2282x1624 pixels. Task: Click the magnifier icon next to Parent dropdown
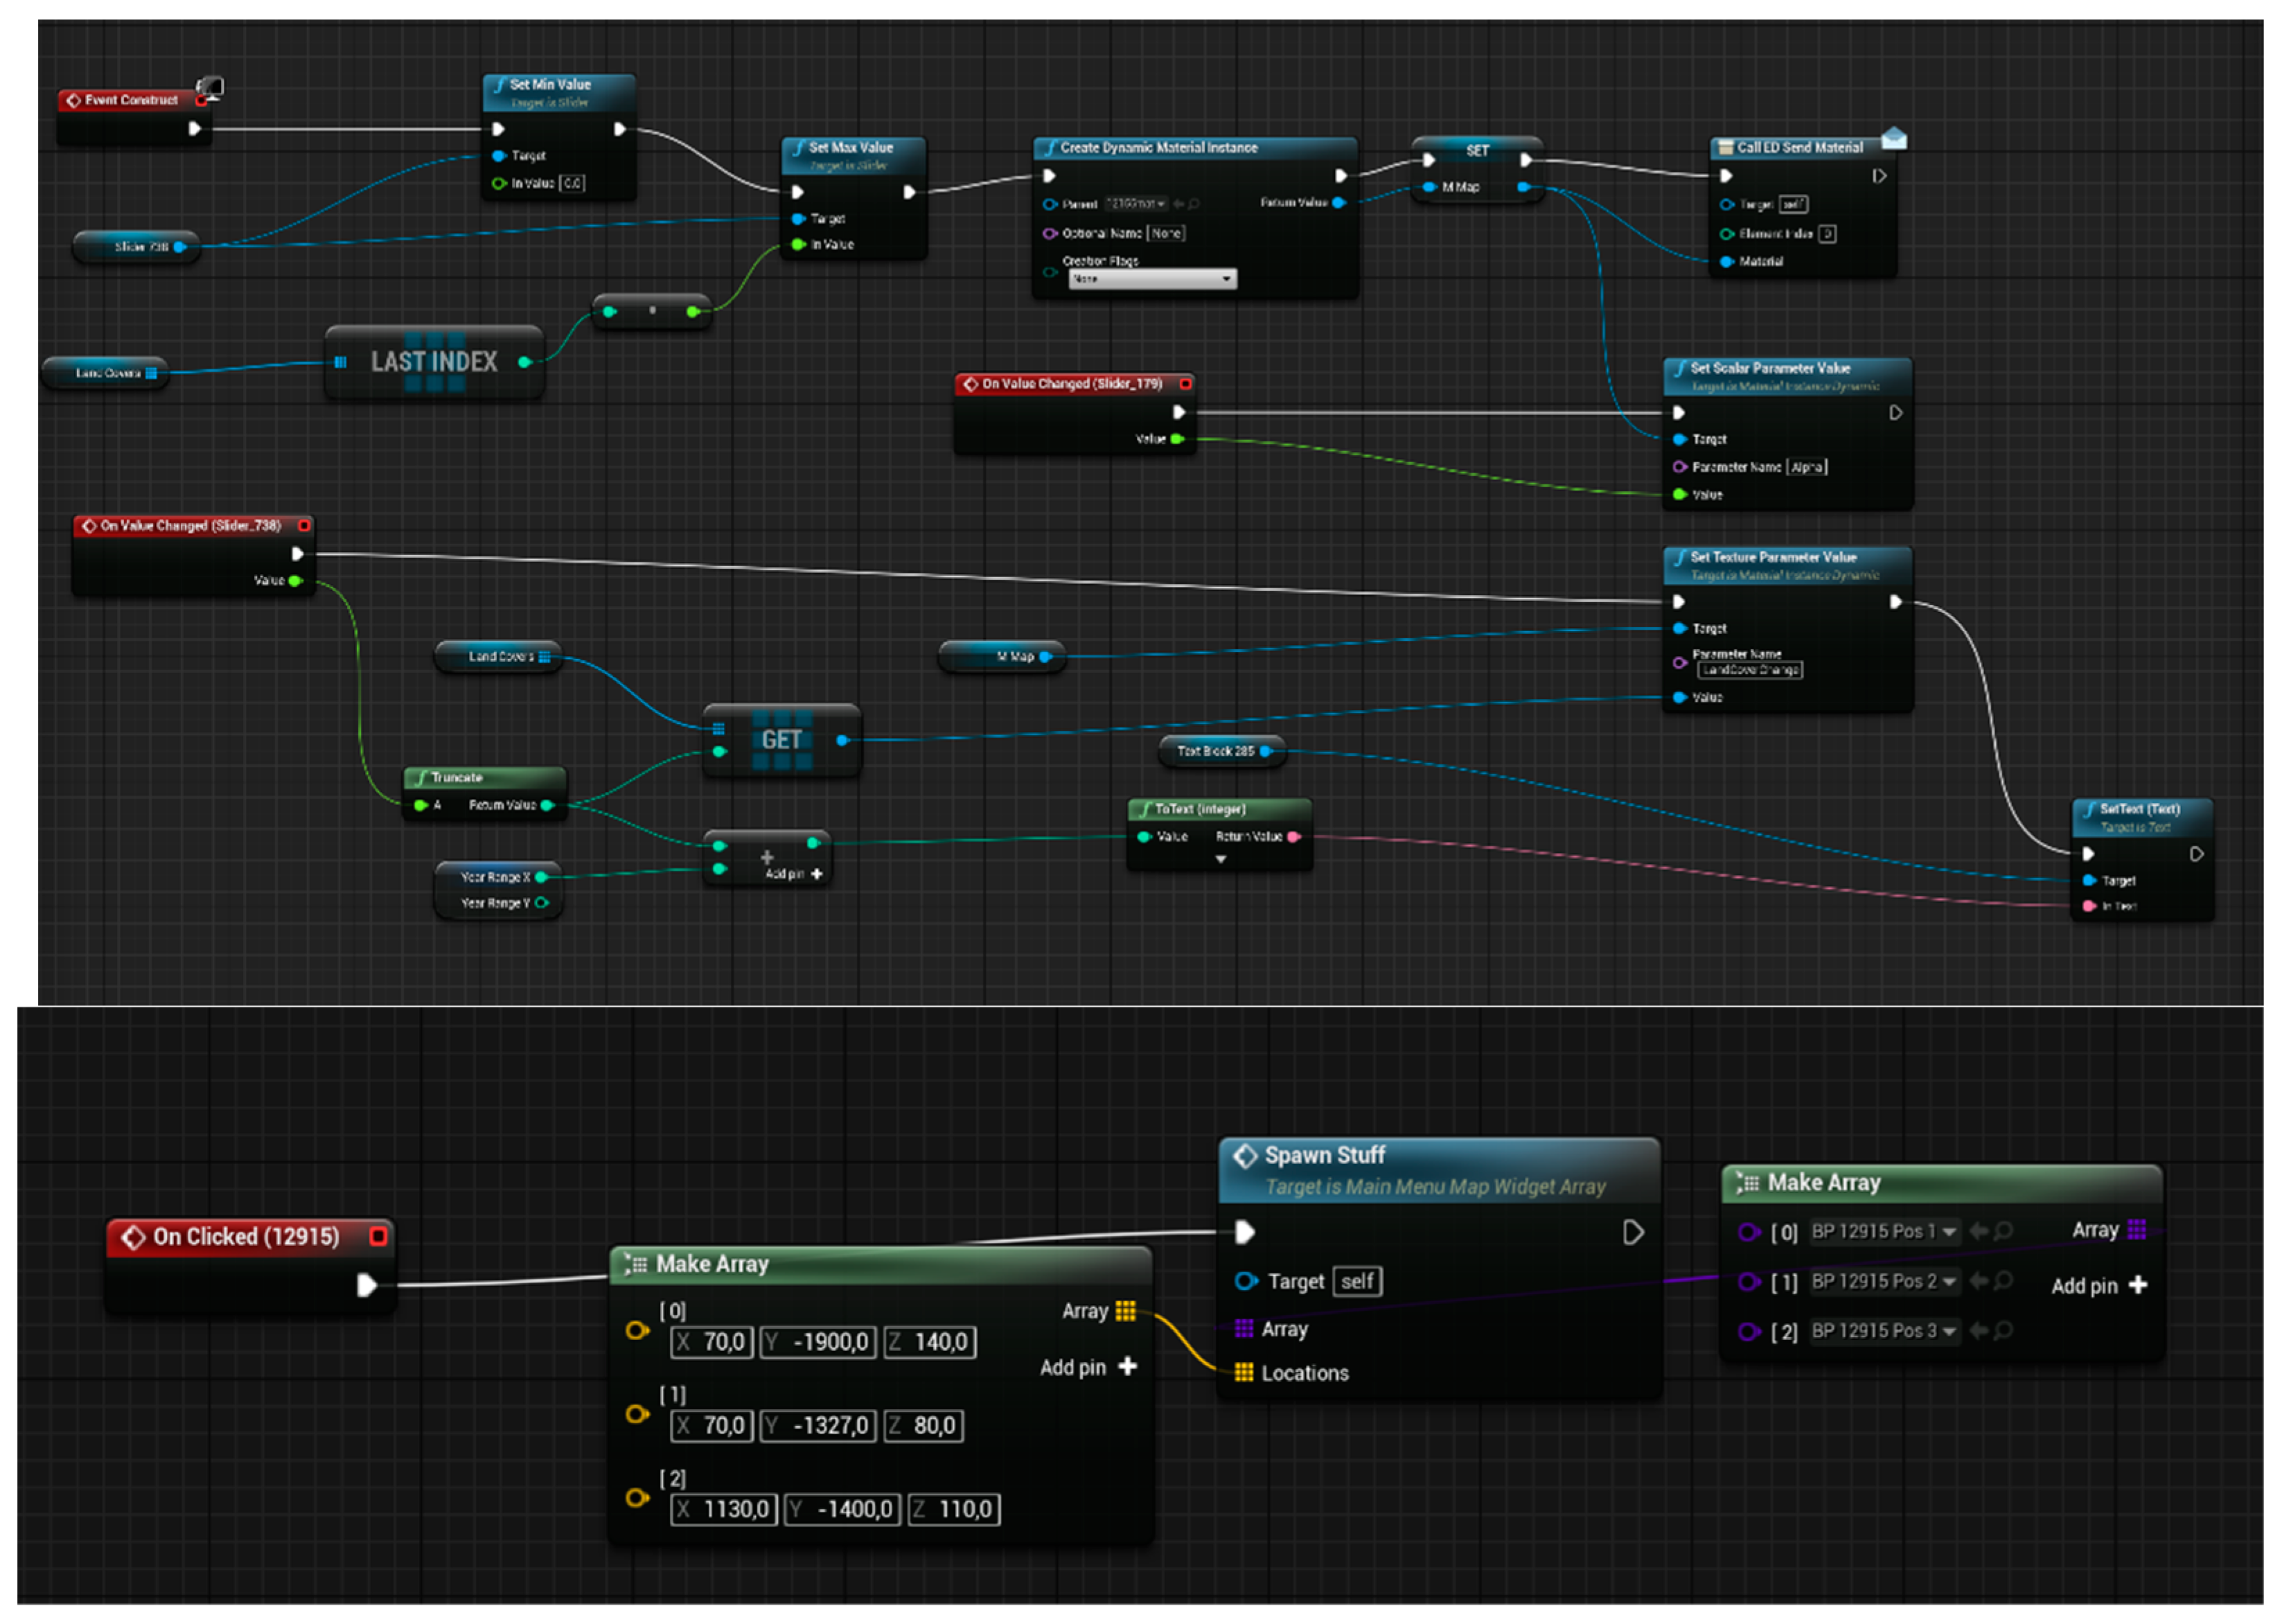pyautogui.click(x=1194, y=204)
